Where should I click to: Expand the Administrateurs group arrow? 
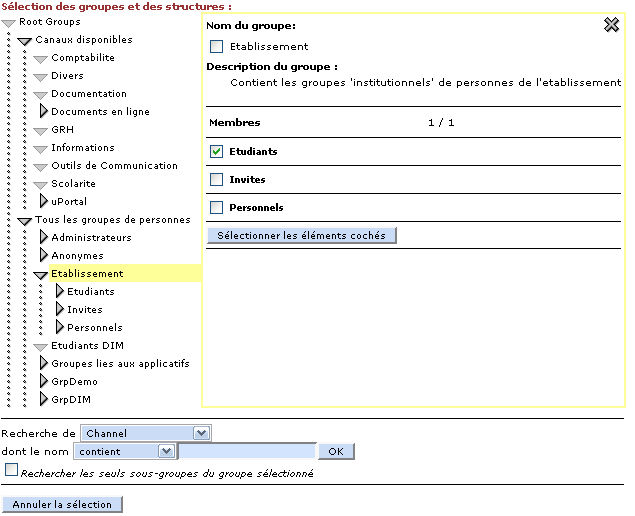(43, 238)
